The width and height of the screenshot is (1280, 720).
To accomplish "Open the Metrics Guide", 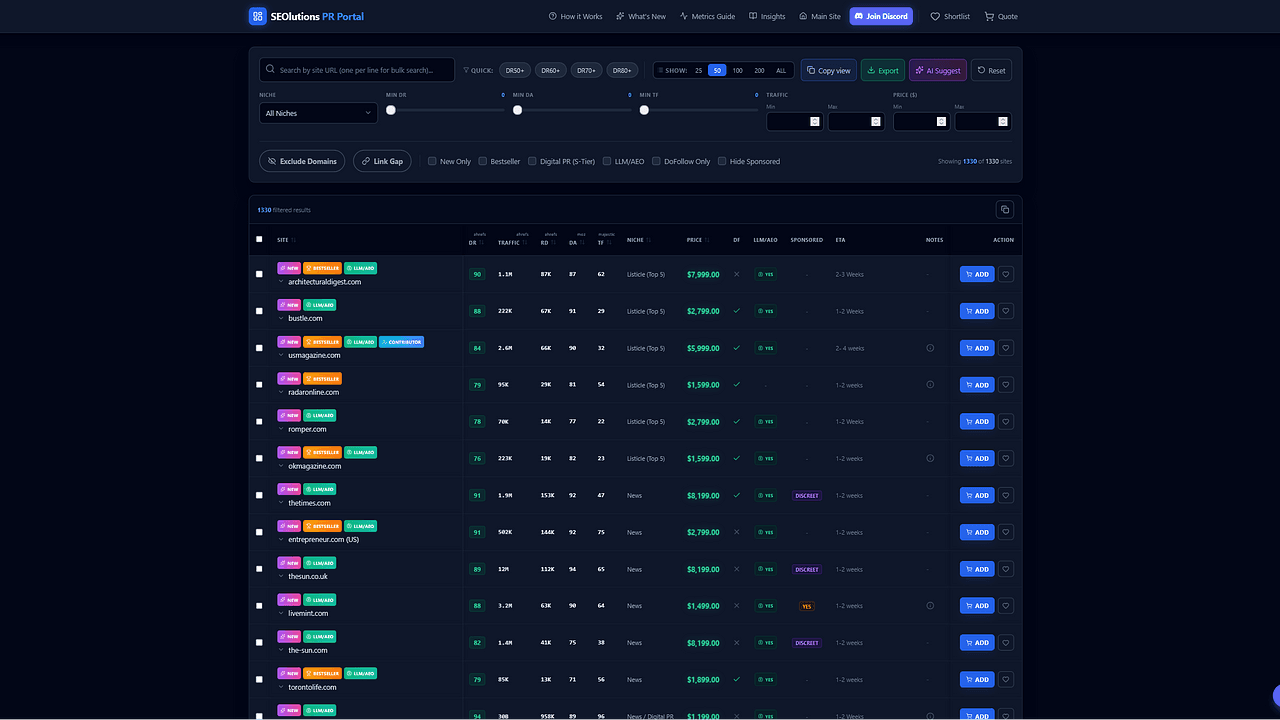I will [x=707, y=16].
